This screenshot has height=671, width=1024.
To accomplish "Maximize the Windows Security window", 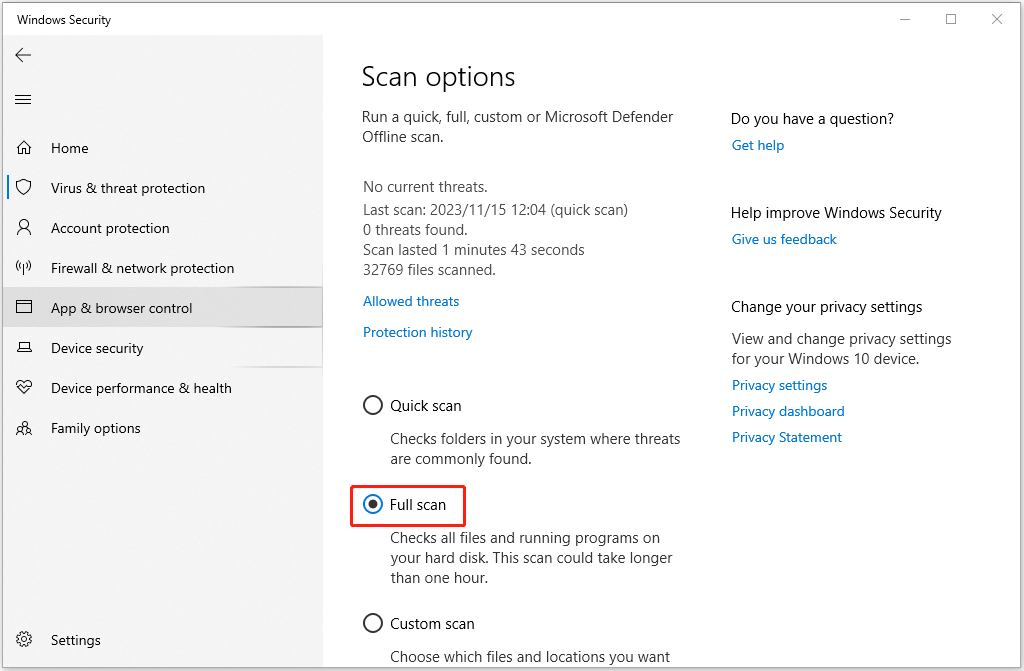I will (950, 19).
